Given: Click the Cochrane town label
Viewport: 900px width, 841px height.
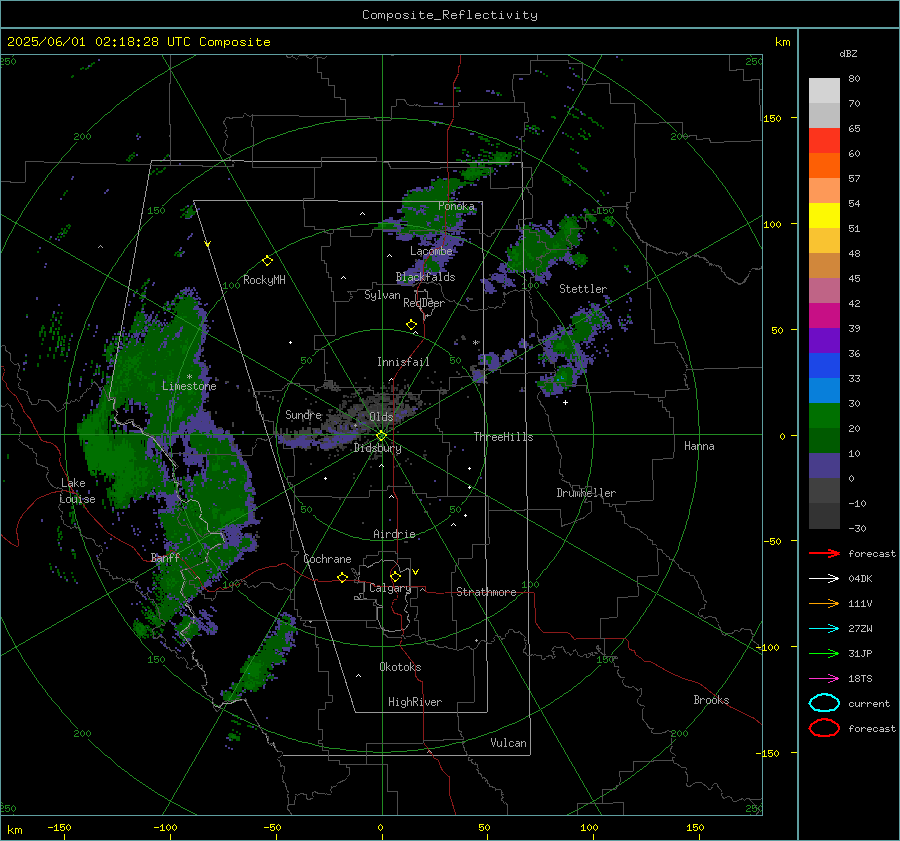Looking at the screenshot, I should [327, 559].
